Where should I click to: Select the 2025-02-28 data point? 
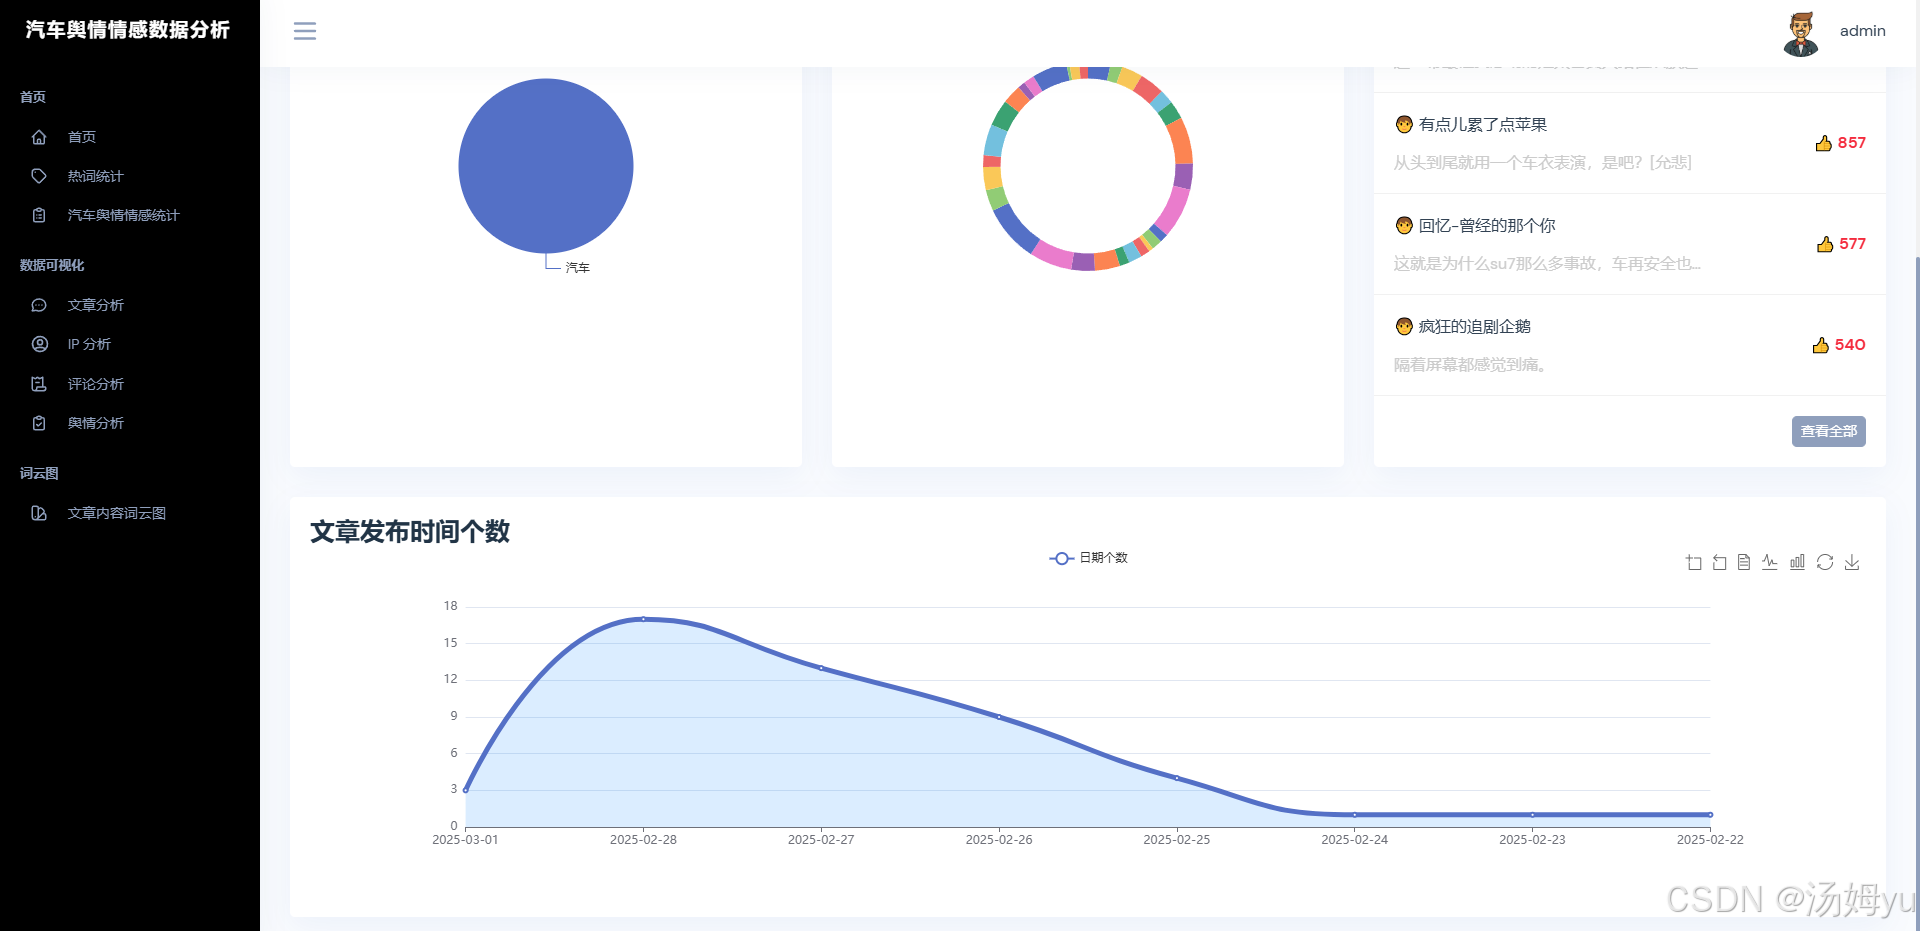pyautogui.click(x=643, y=619)
